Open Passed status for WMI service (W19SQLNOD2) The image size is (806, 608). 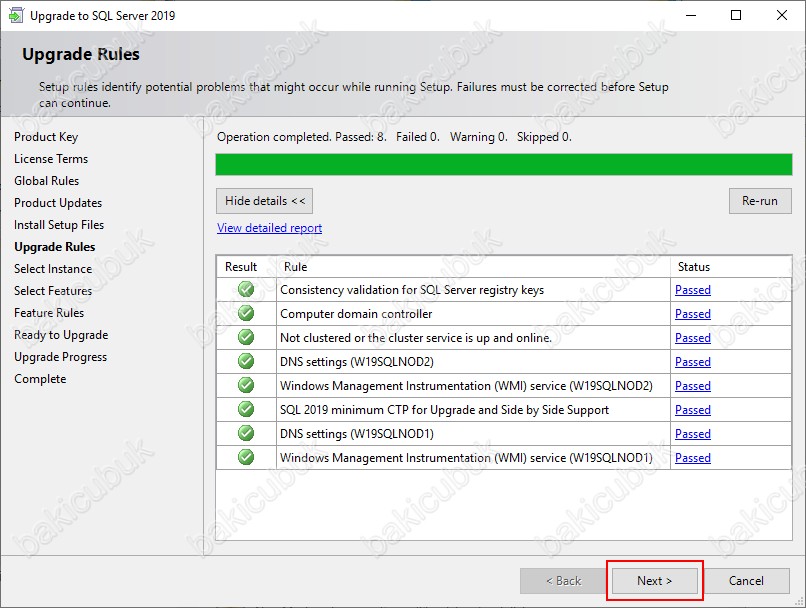coord(693,385)
